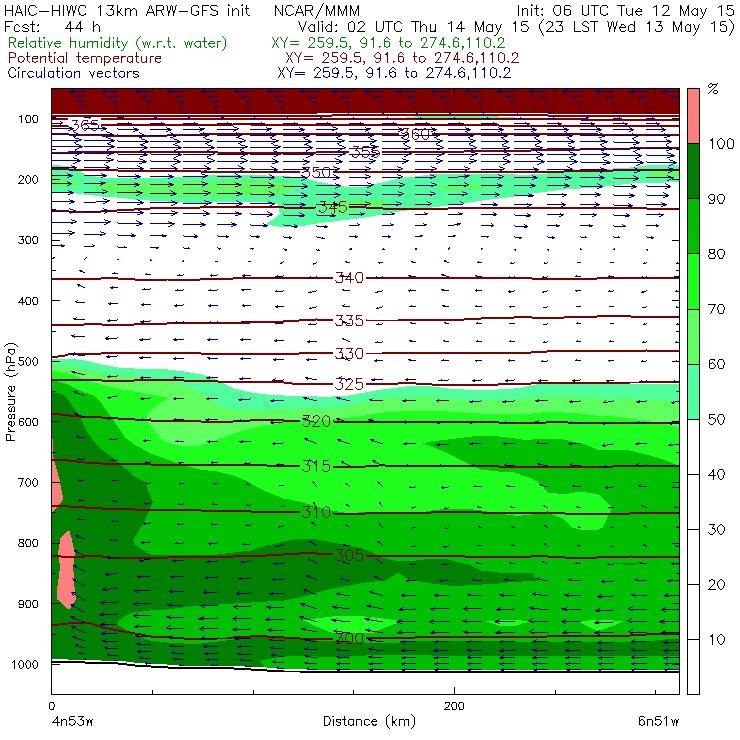The height and width of the screenshot is (740, 740).
Task: Click the dark red band at the plot top
Action: coord(365,101)
